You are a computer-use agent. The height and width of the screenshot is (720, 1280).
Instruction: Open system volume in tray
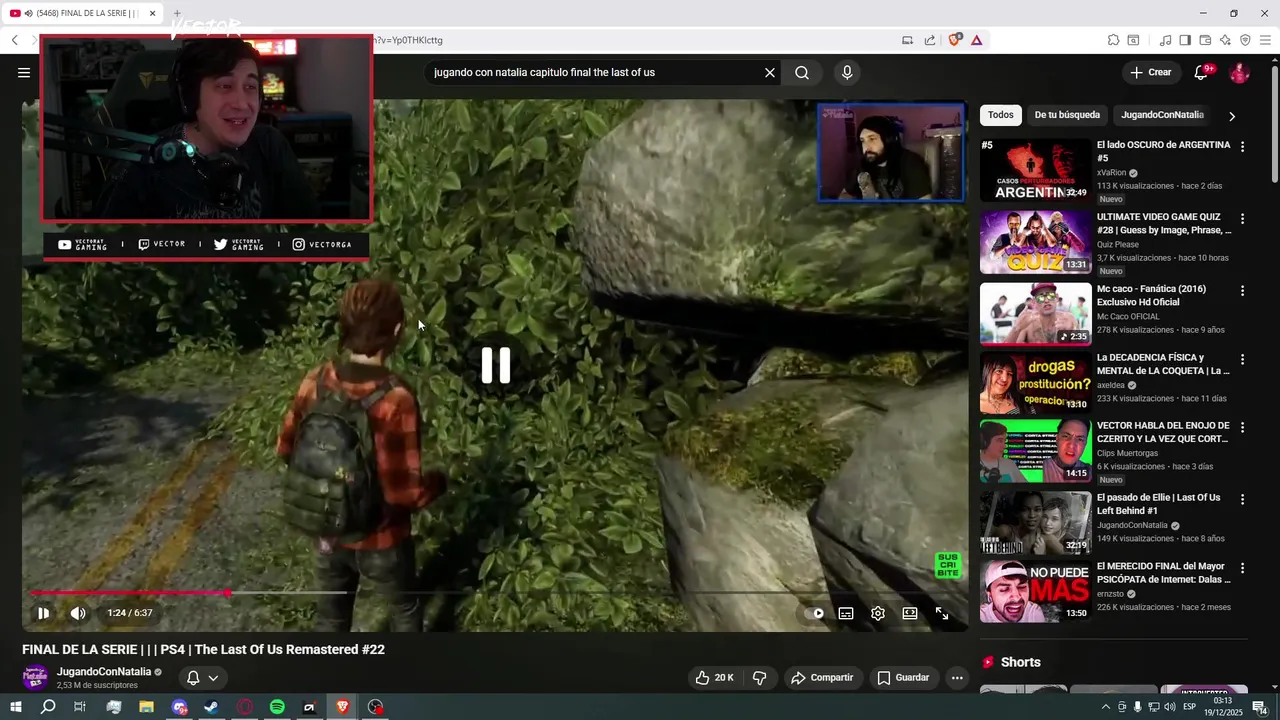point(1169,707)
